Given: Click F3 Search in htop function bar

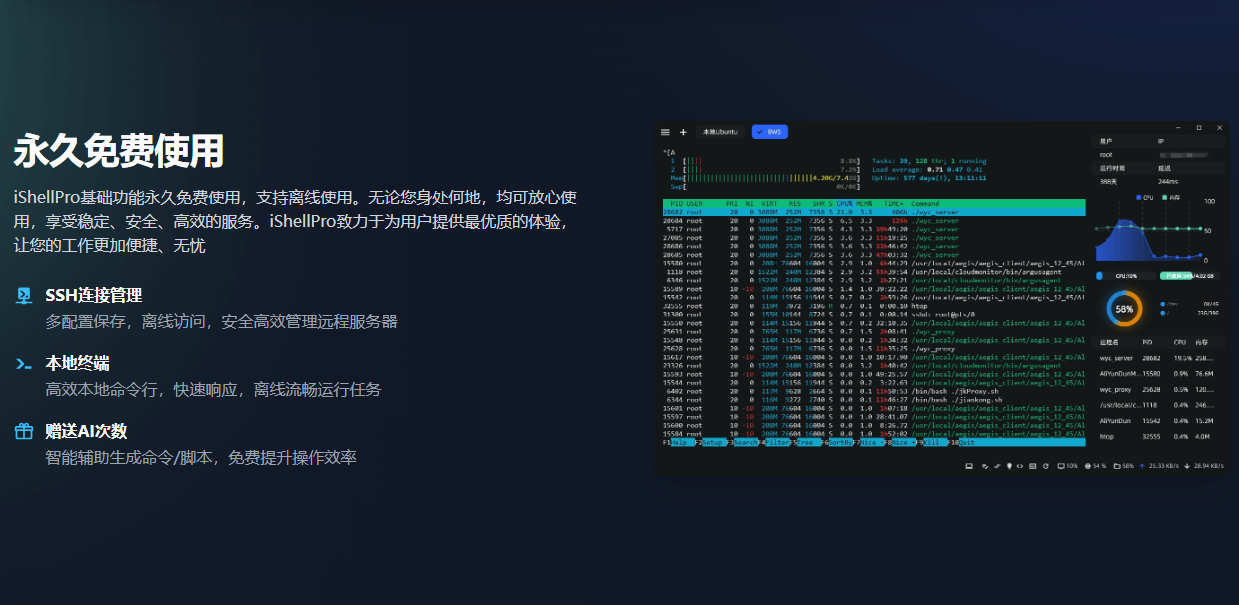Looking at the screenshot, I should tap(742, 442).
